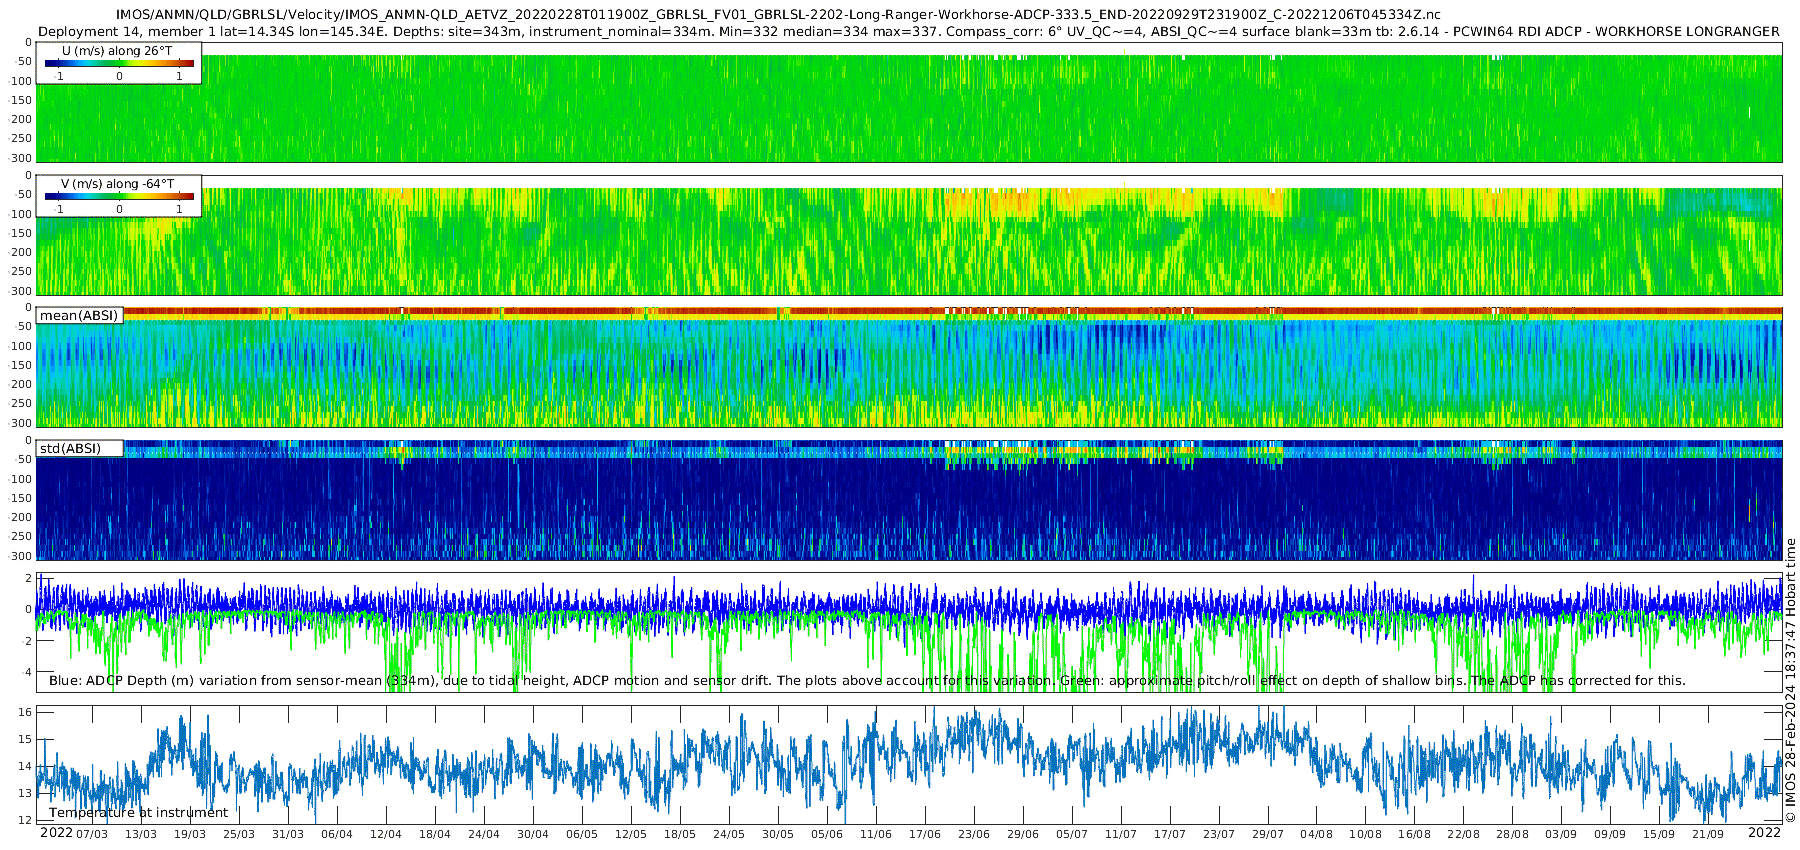Click the U velocity colorbar in the legend
This screenshot has height=850, width=1800.
pyautogui.click(x=119, y=64)
